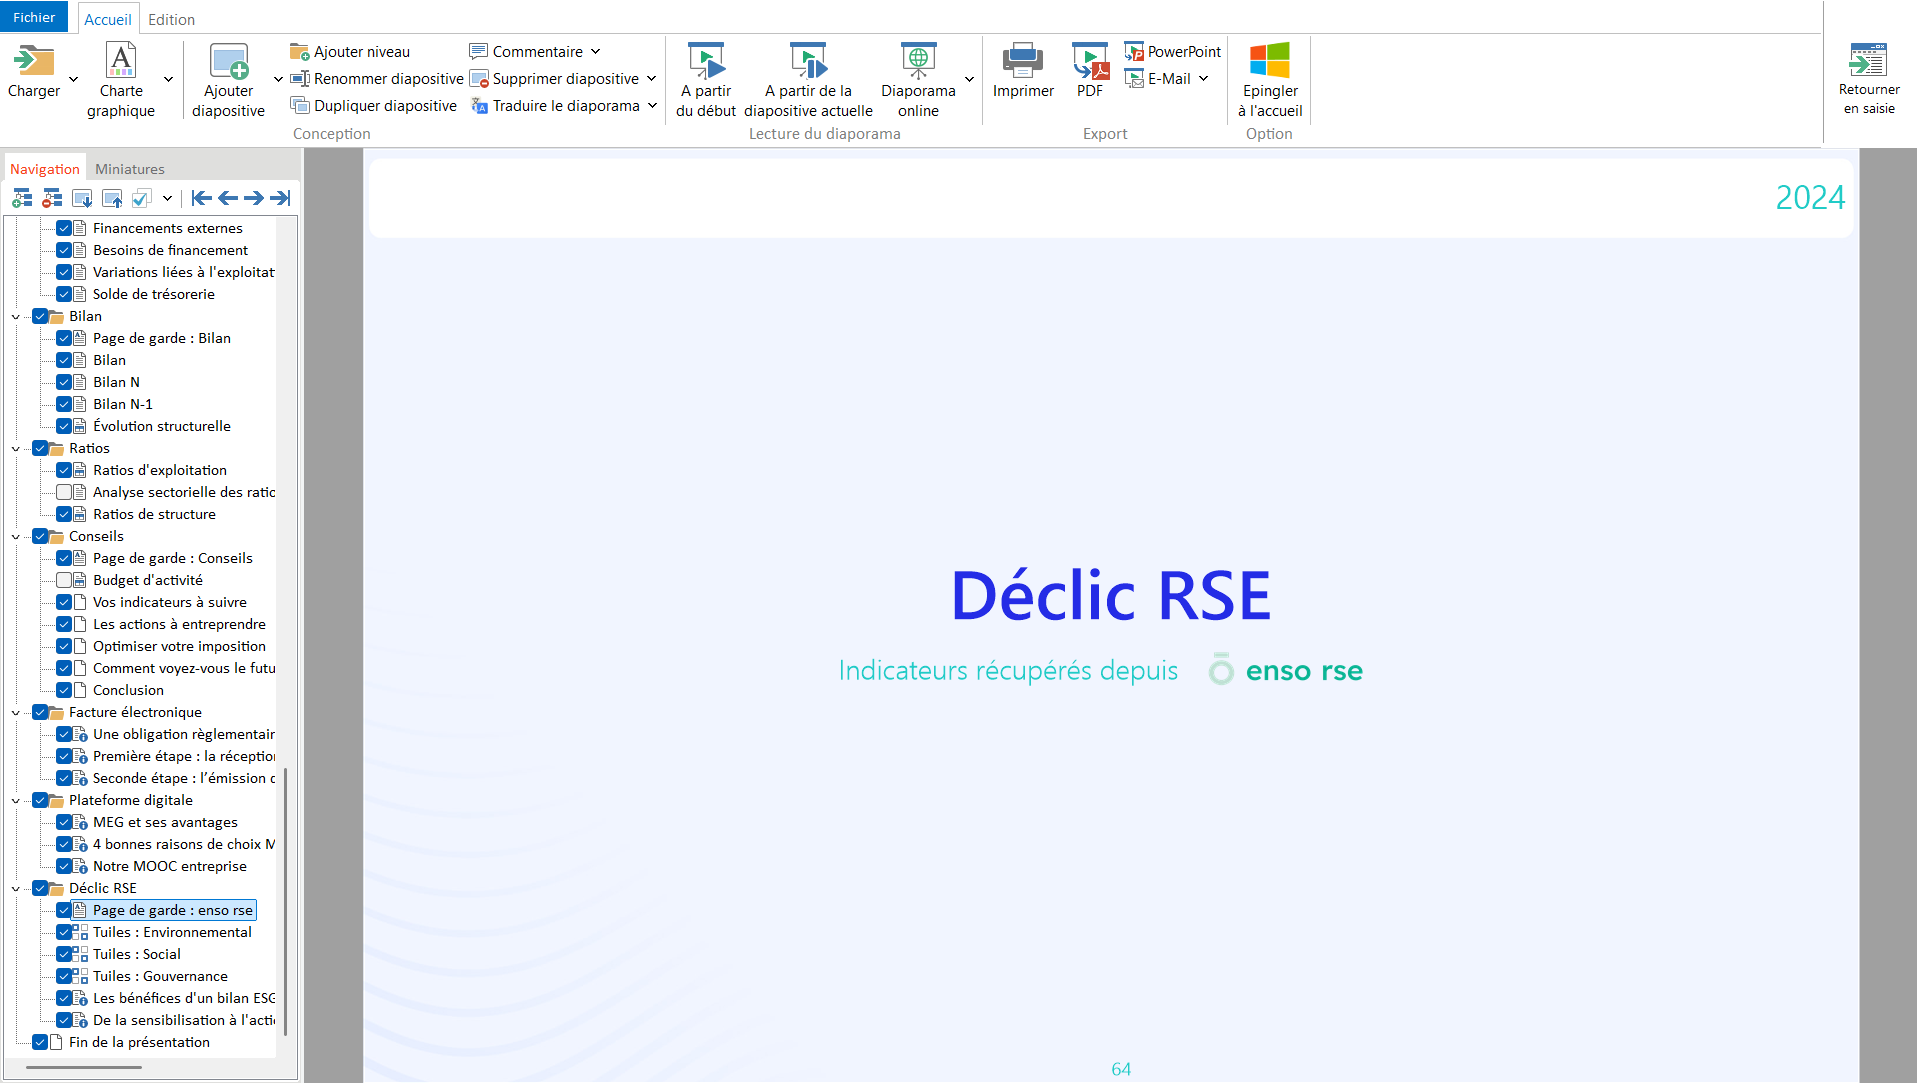
Task: Play from A partir de la diapositive actuelle
Action: 808,80
